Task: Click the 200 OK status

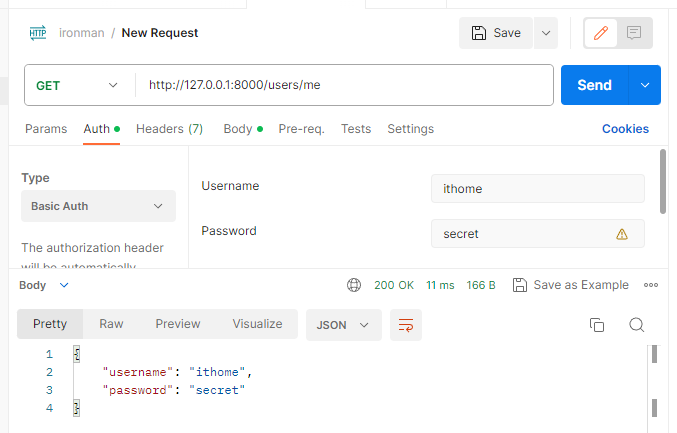Action: [x=394, y=285]
